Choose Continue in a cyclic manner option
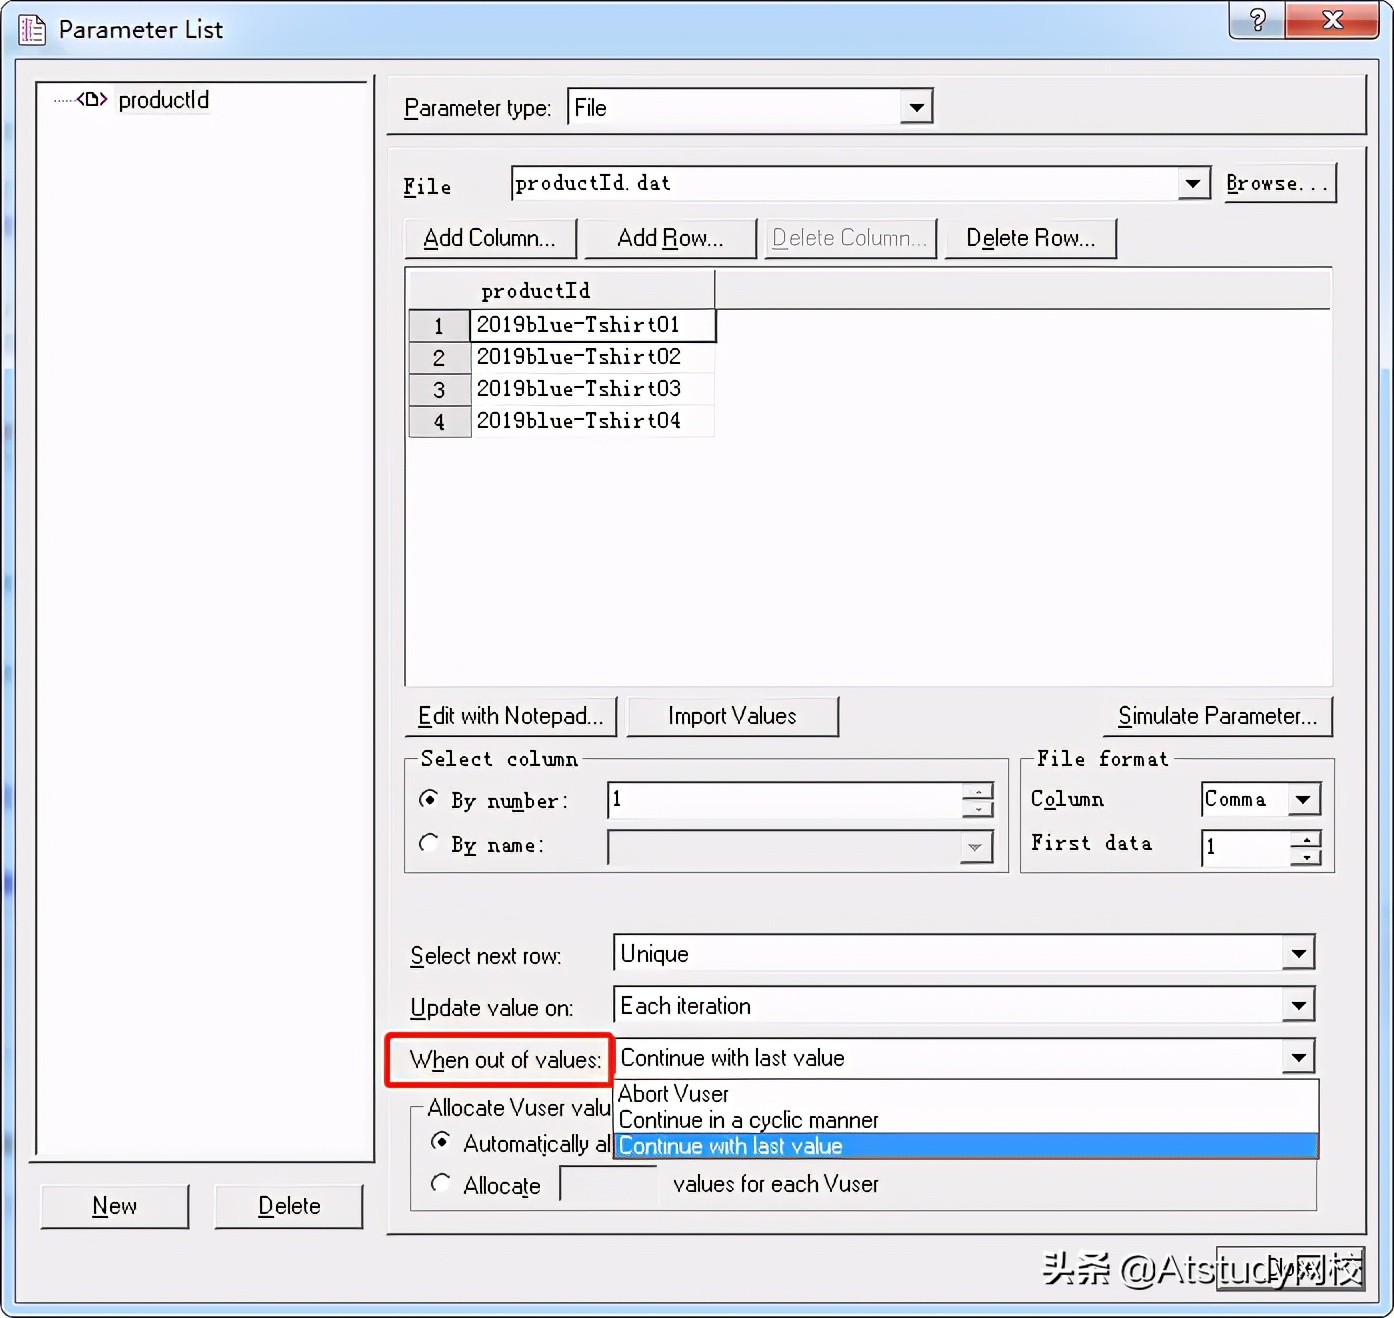Image resolution: width=1394 pixels, height=1318 pixels. [x=966, y=1120]
